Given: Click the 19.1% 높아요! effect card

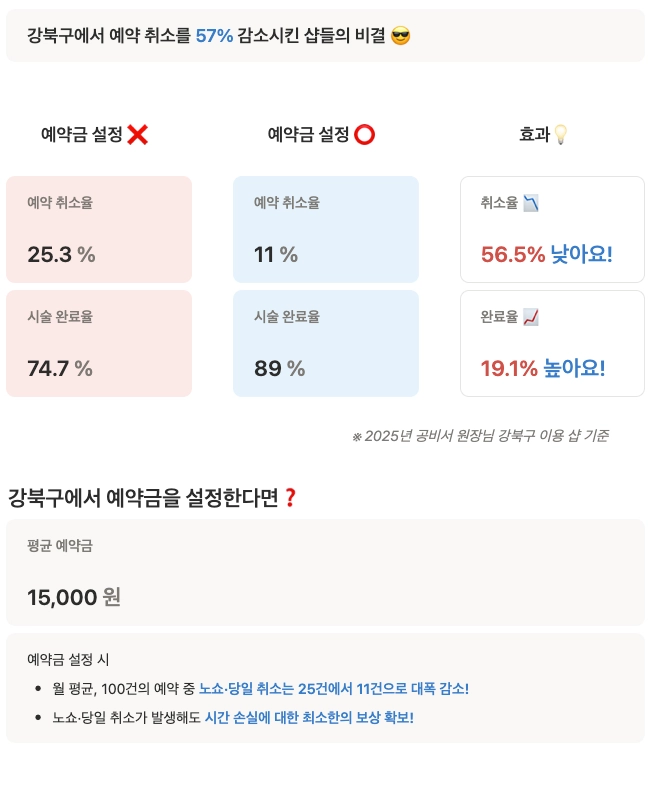Looking at the screenshot, I should pos(552,343).
